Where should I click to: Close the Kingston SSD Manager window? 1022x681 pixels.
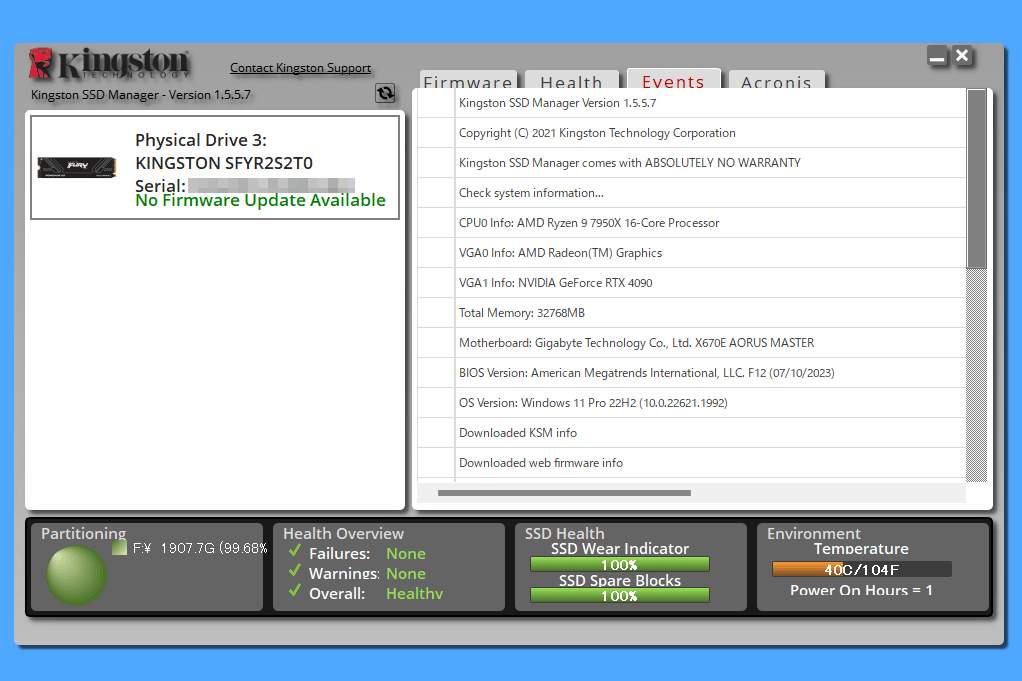(962, 56)
